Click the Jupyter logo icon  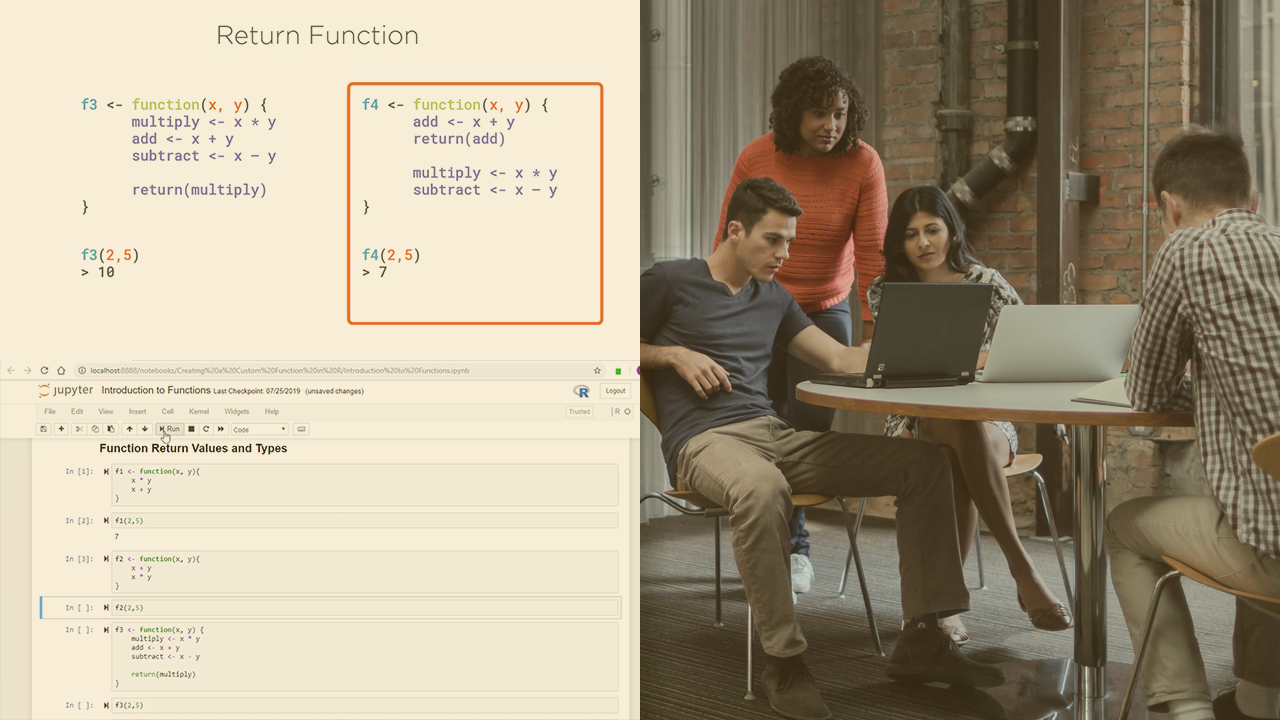pyautogui.click(x=44, y=390)
